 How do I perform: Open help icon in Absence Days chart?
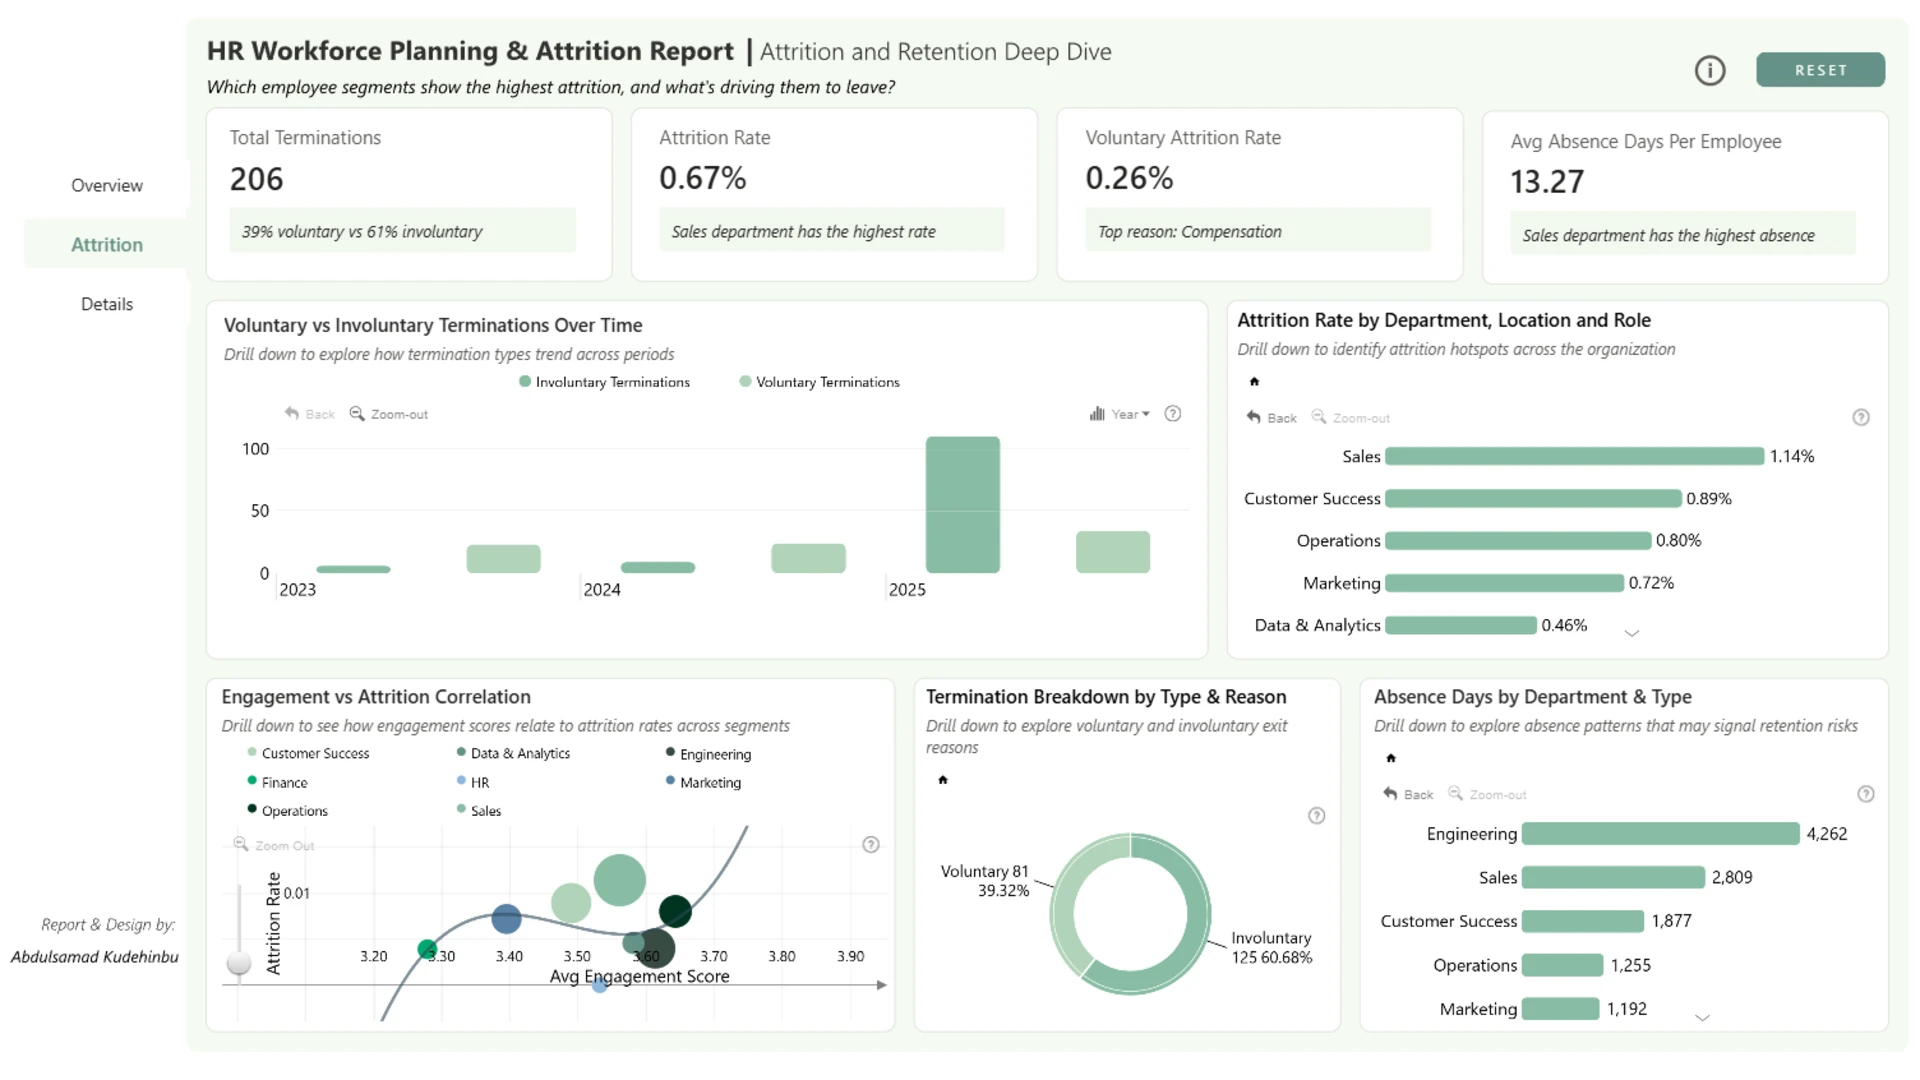pyautogui.click(x=1866, y=794)
